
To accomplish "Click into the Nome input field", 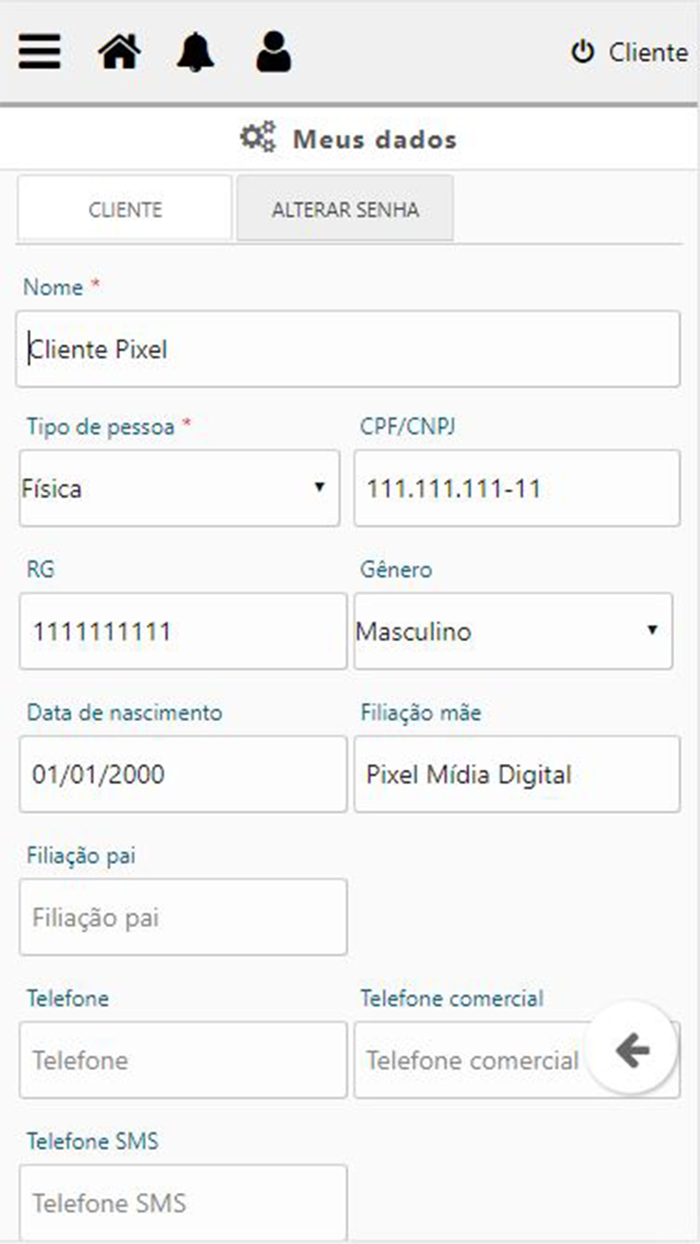I will [x=347, y=349].
